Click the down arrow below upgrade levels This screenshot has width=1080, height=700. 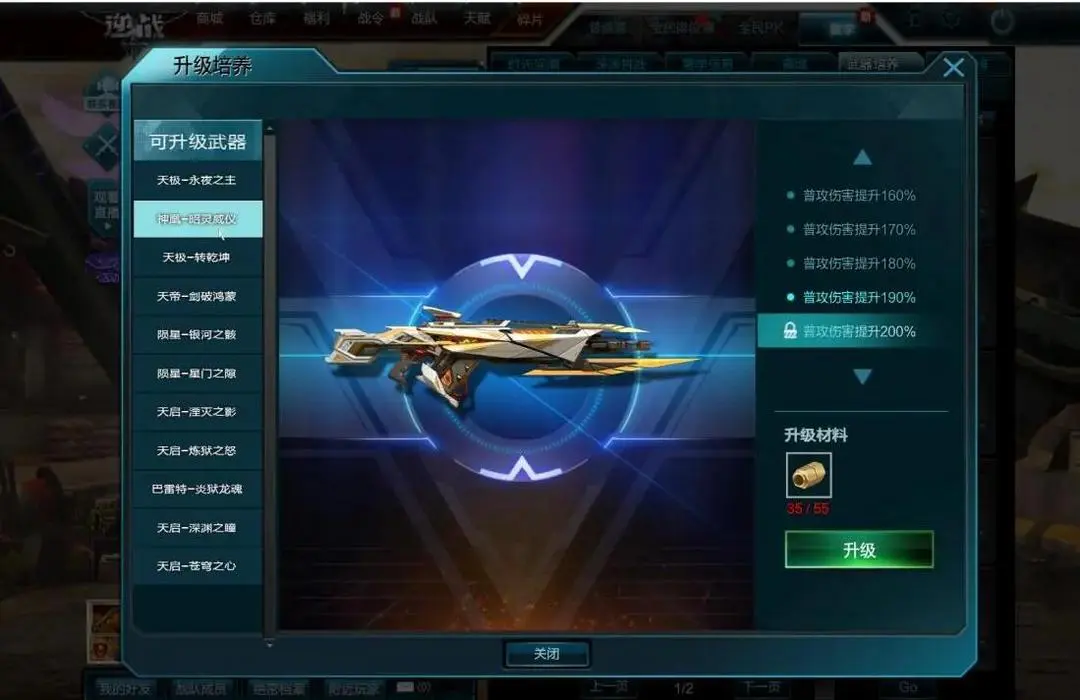862,376
